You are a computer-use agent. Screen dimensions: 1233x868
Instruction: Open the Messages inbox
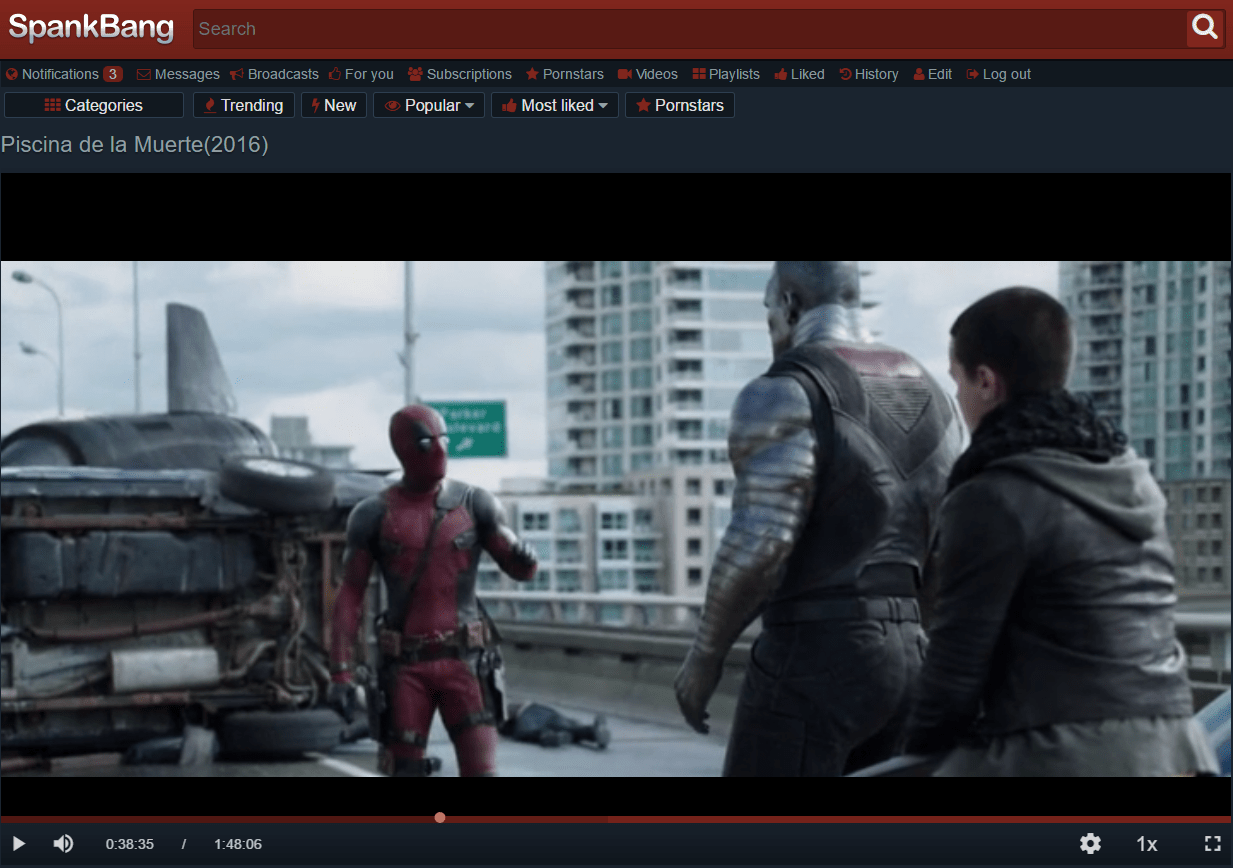(x=178, y=74)
